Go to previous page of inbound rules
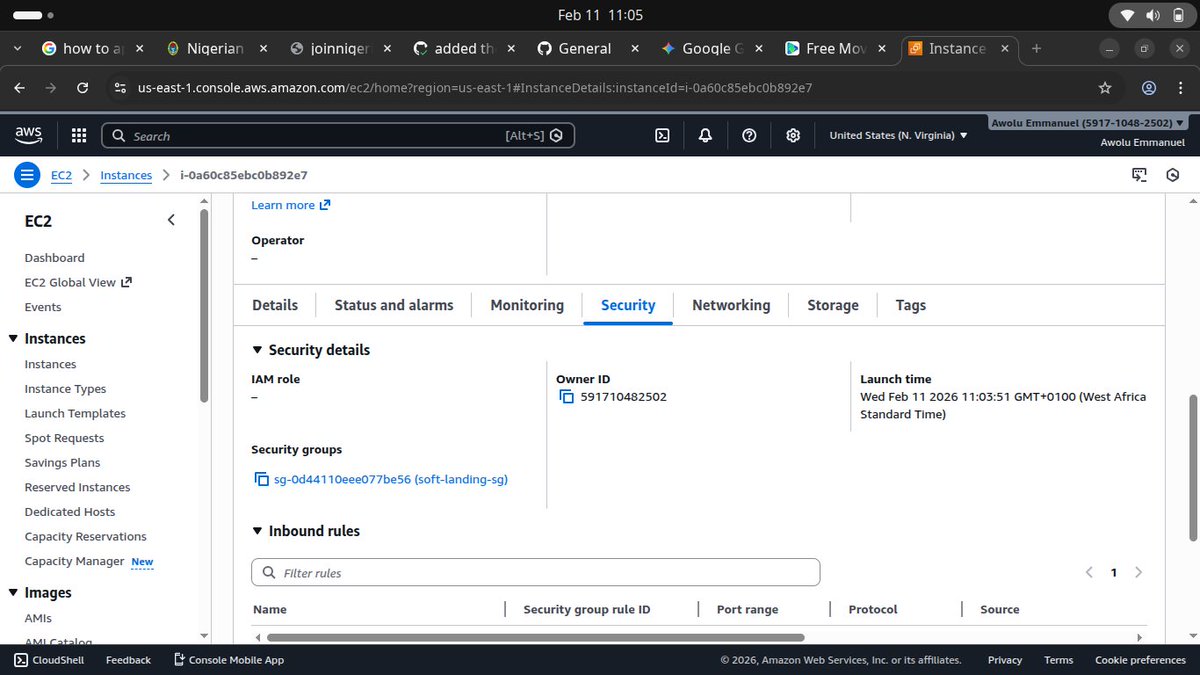The height and width of the screenshot is (675, 1200). click(1090, 573)
